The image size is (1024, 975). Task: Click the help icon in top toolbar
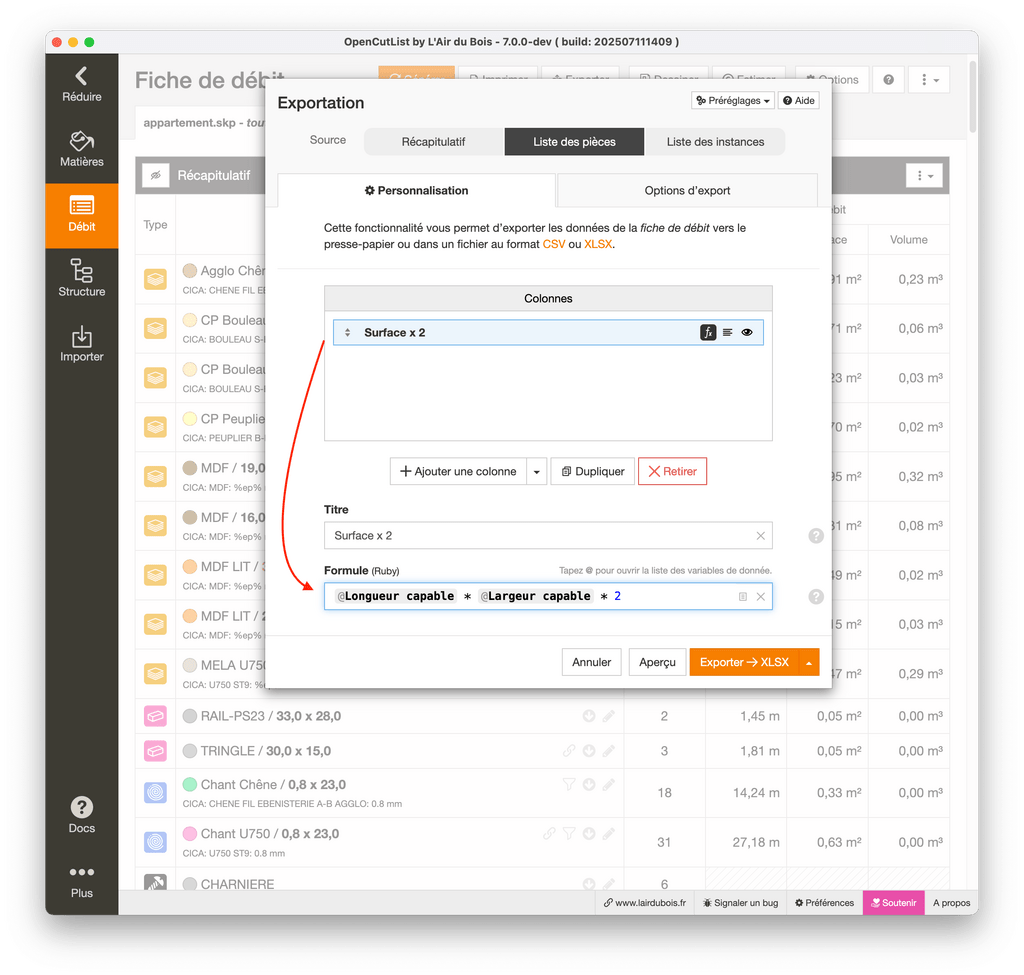[888, 80]
